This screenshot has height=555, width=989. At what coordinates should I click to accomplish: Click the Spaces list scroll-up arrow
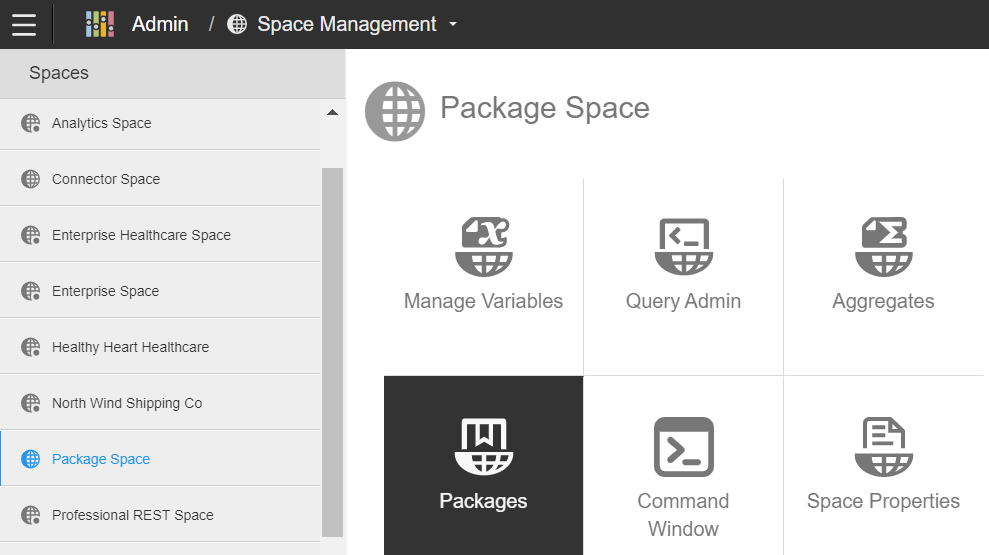pos(332,113)
